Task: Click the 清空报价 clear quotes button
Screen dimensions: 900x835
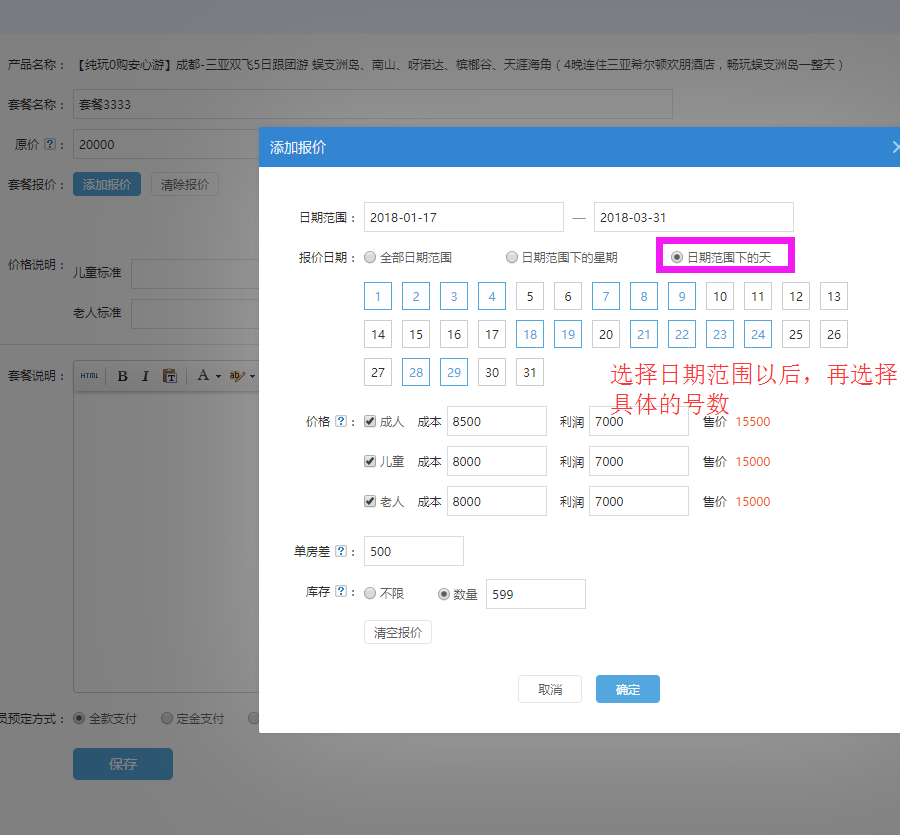Action: pos(397,632)
